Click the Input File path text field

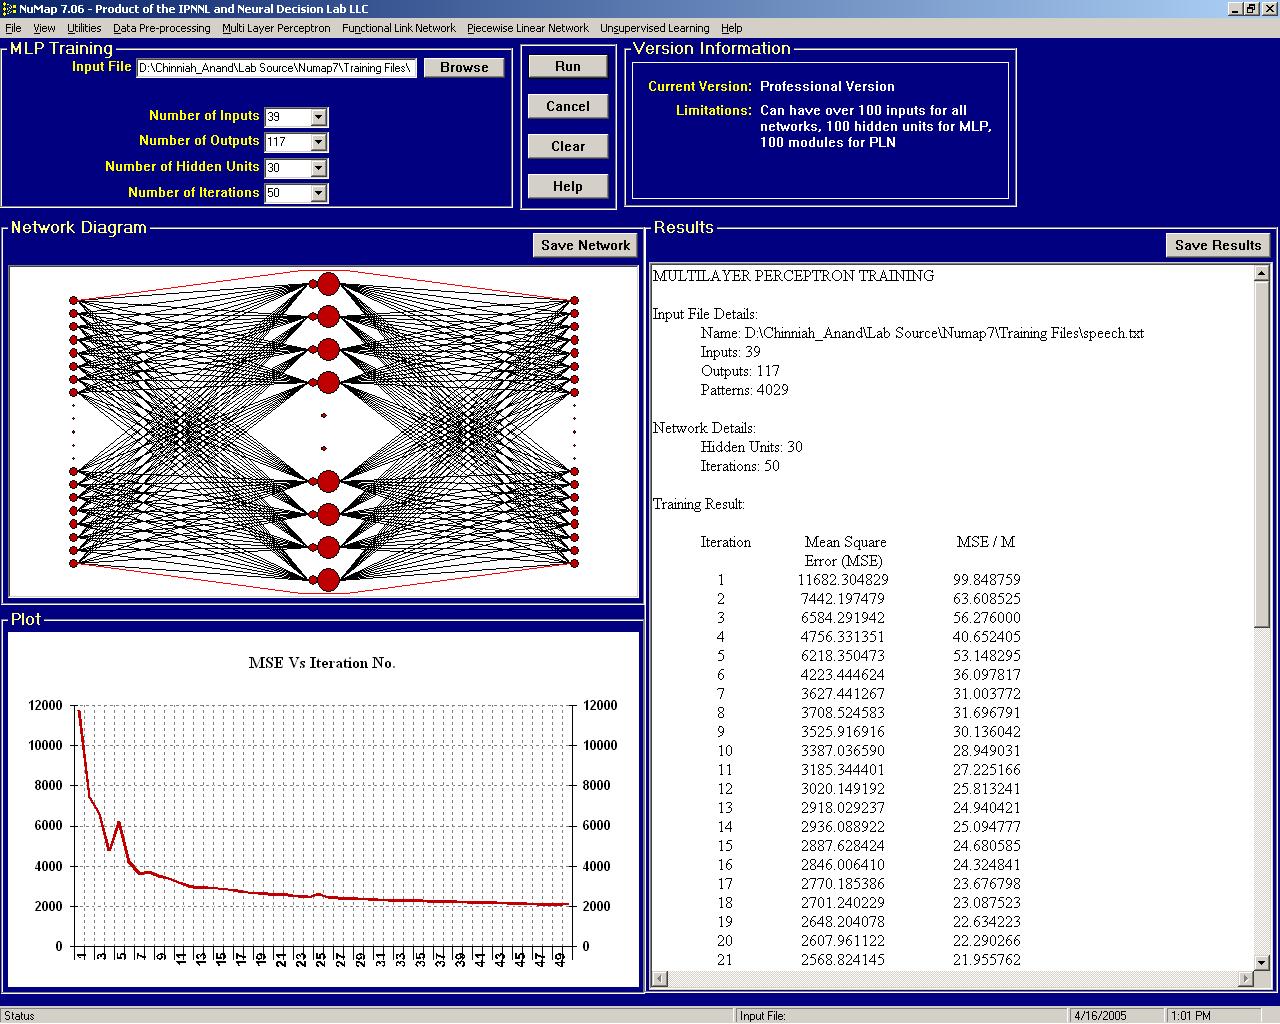click(x=275, y=67)
